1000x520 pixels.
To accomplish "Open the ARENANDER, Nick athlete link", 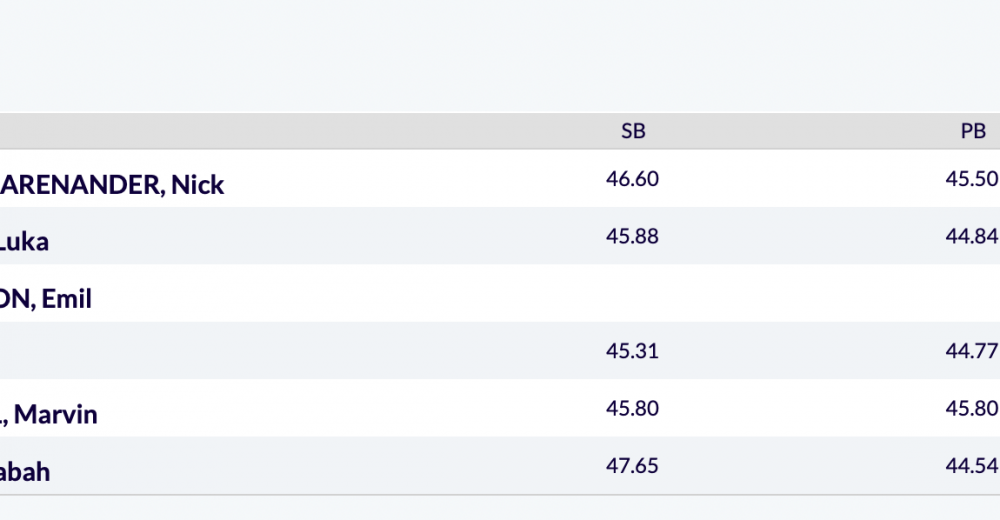I will (x=112, y=184).
